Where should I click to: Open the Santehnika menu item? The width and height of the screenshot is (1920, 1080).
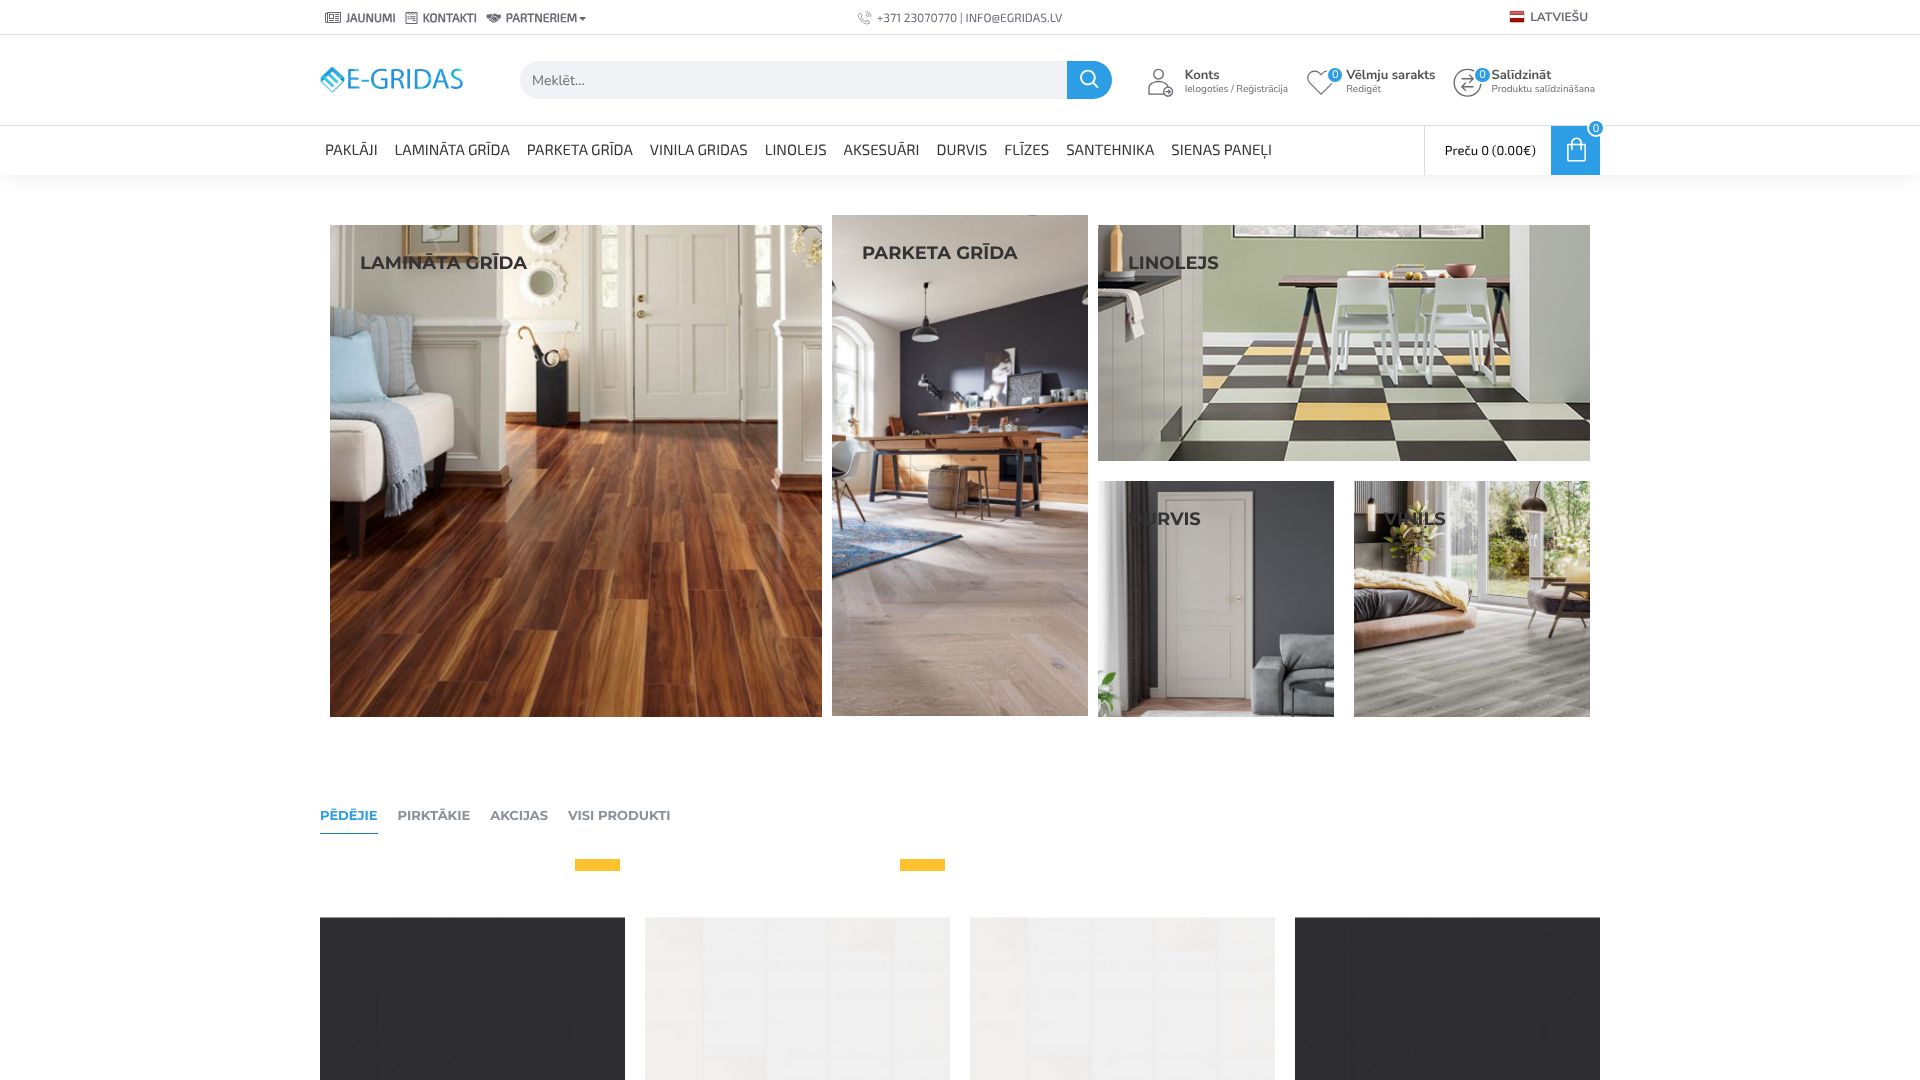click(x=1109, y=150)
